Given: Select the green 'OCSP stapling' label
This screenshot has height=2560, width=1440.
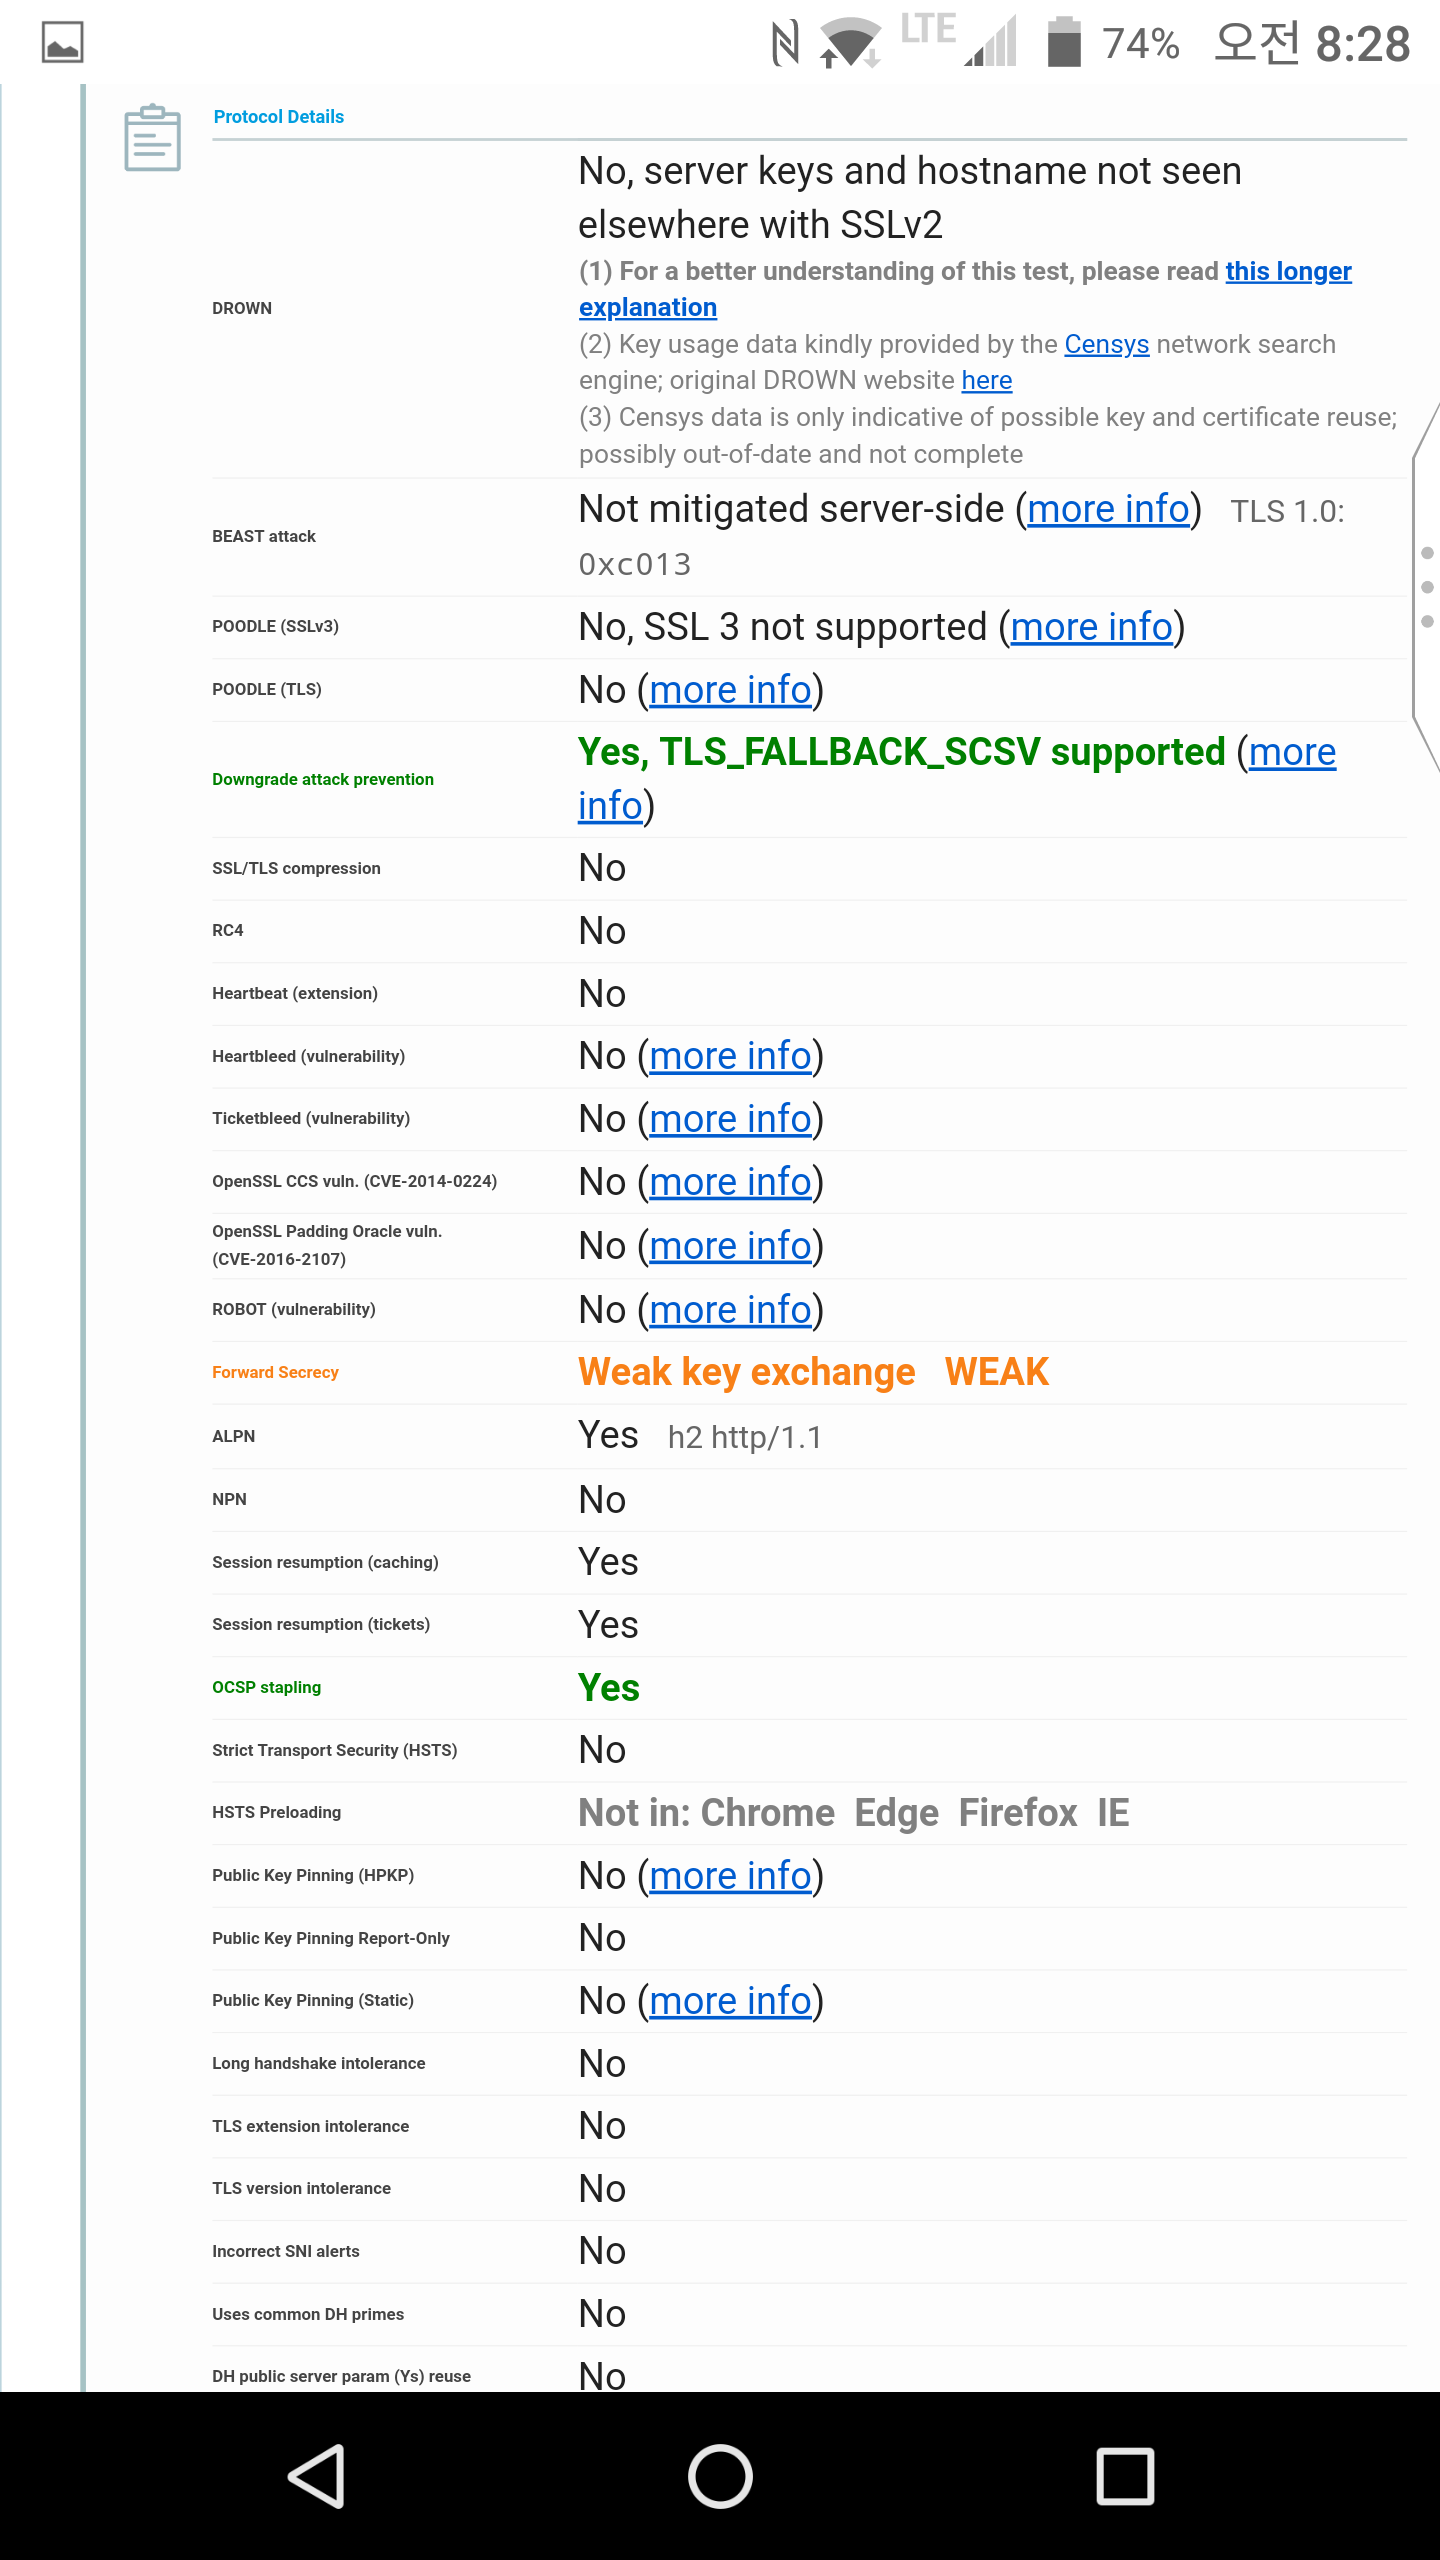Looking at the screenshot, I should point(266,1687).
